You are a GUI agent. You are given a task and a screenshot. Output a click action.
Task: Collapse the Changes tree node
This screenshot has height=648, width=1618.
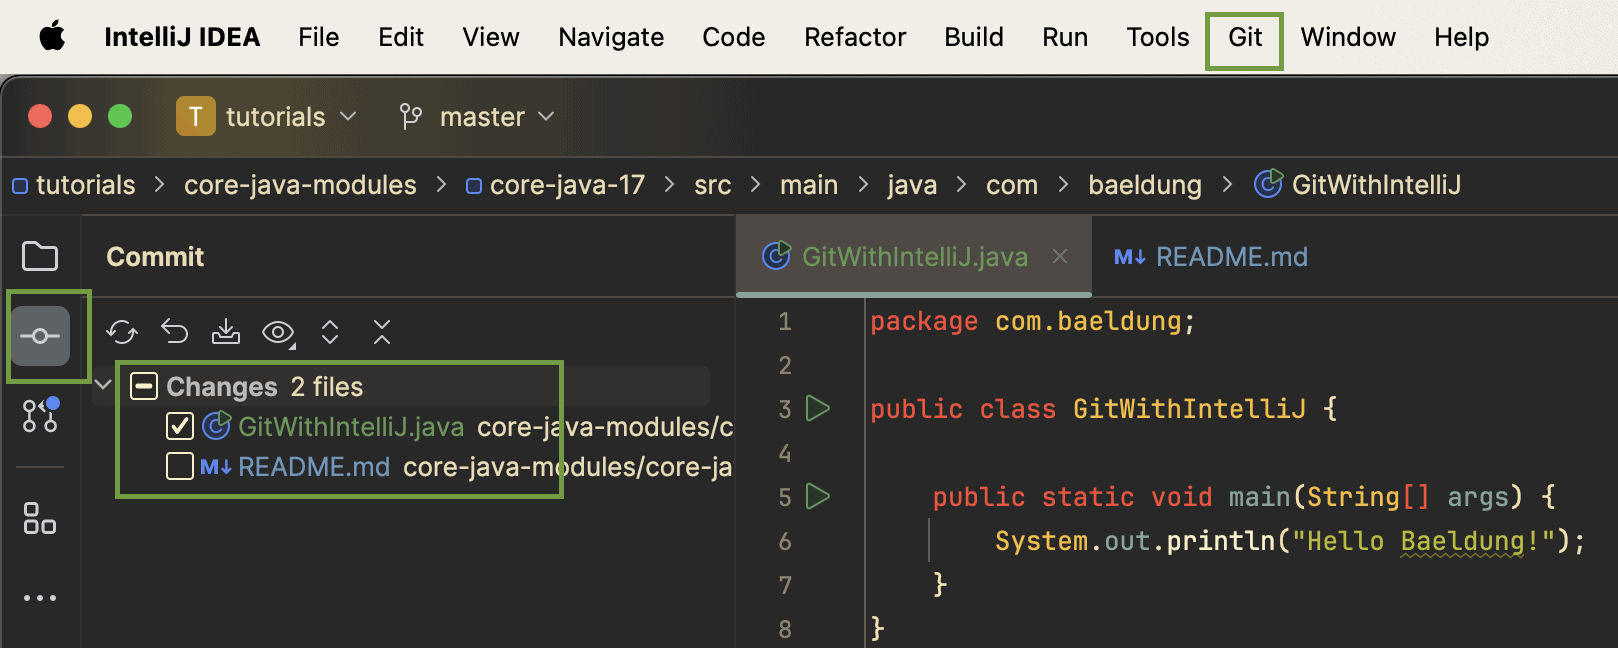(103, 385)
